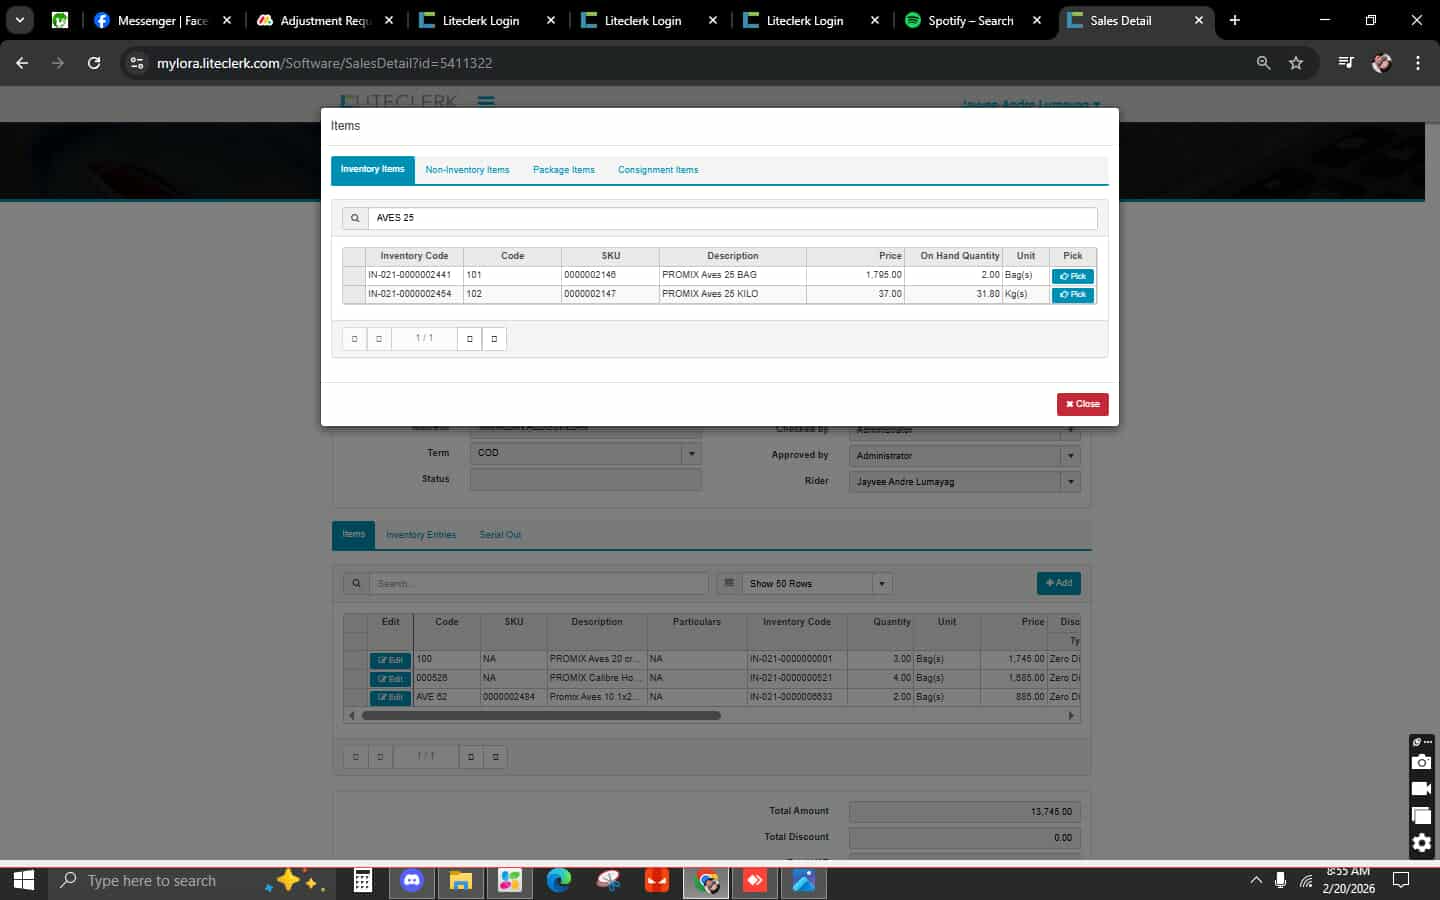Expand the Show 50 Rows dropdown
This screenshot has width=1440, height=900.
coord(881,584)
